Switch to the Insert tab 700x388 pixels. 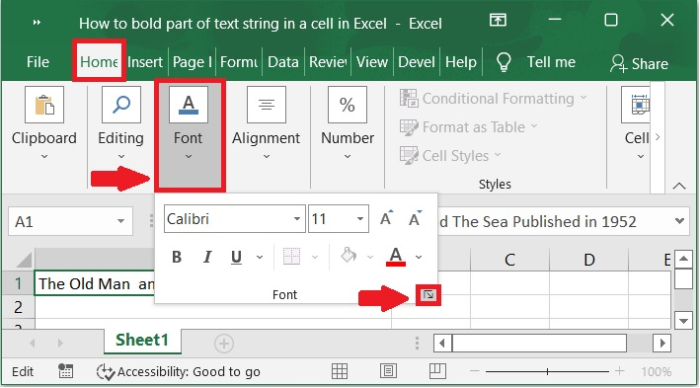point(145,62)
